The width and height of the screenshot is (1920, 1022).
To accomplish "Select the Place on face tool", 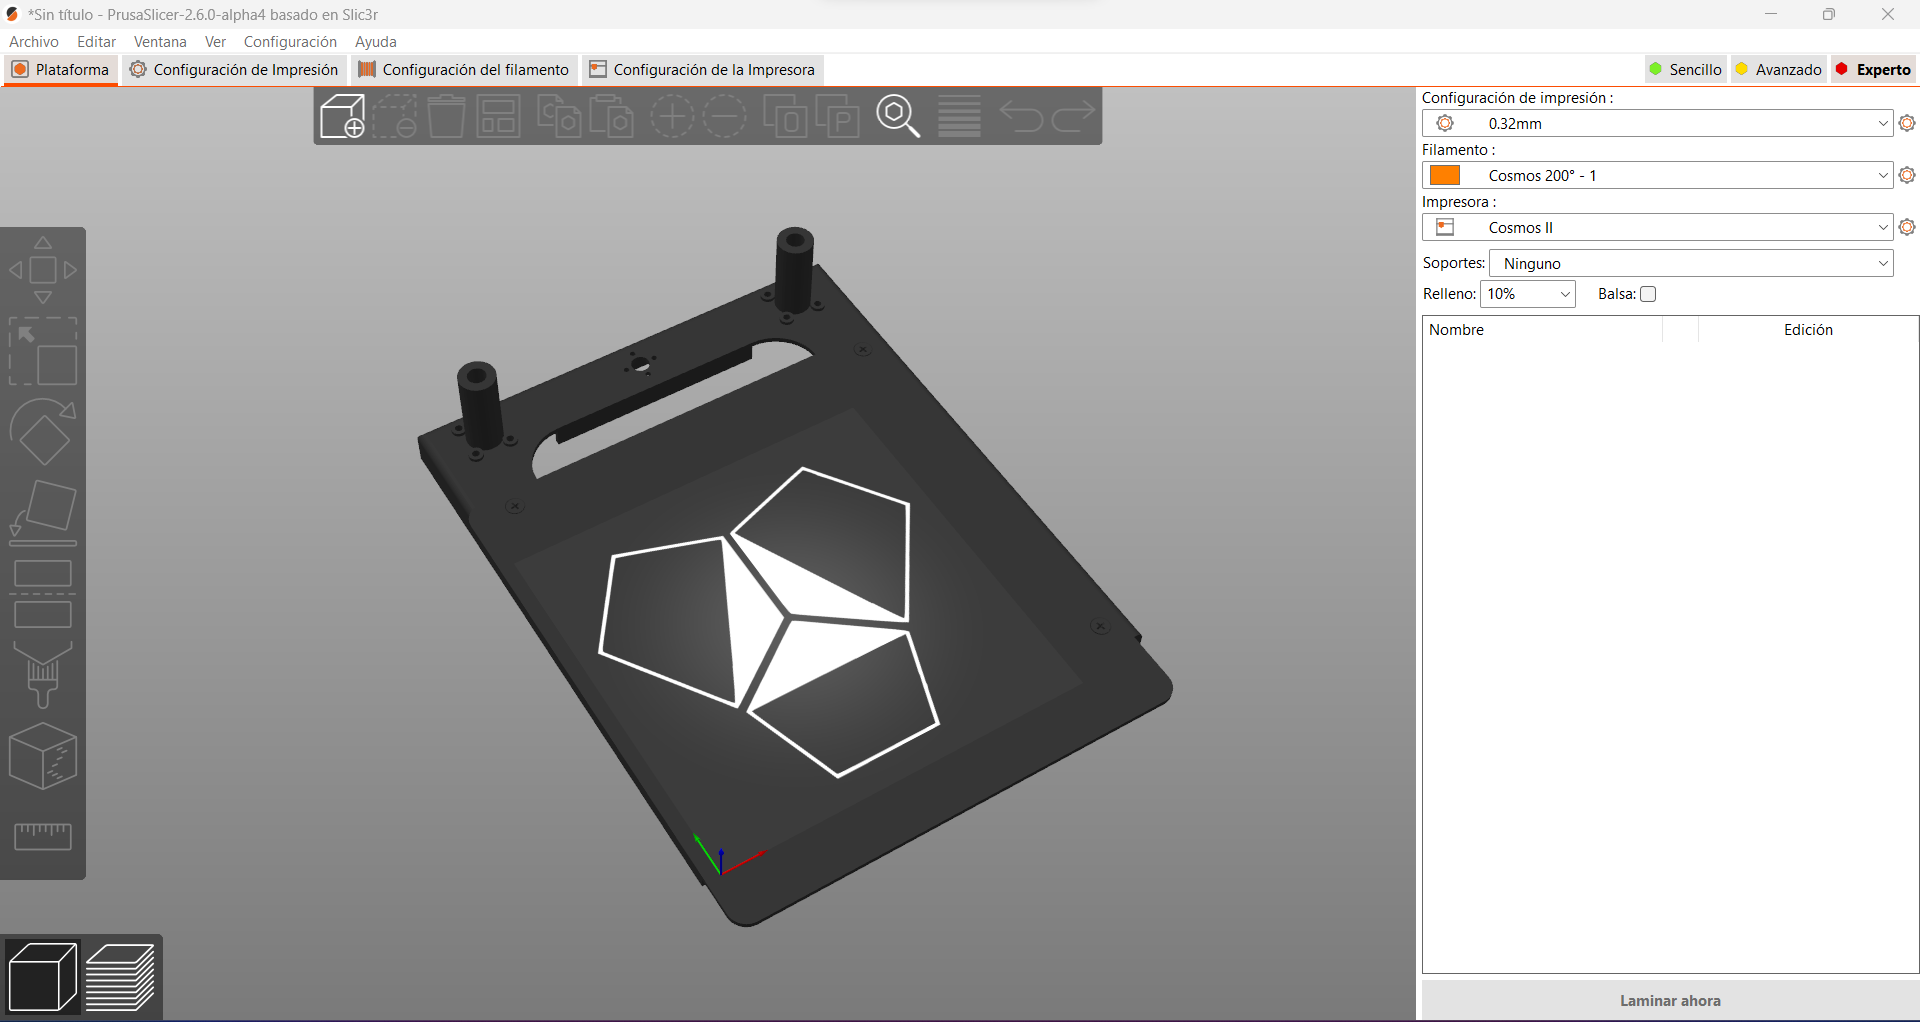I will [43, 513].
